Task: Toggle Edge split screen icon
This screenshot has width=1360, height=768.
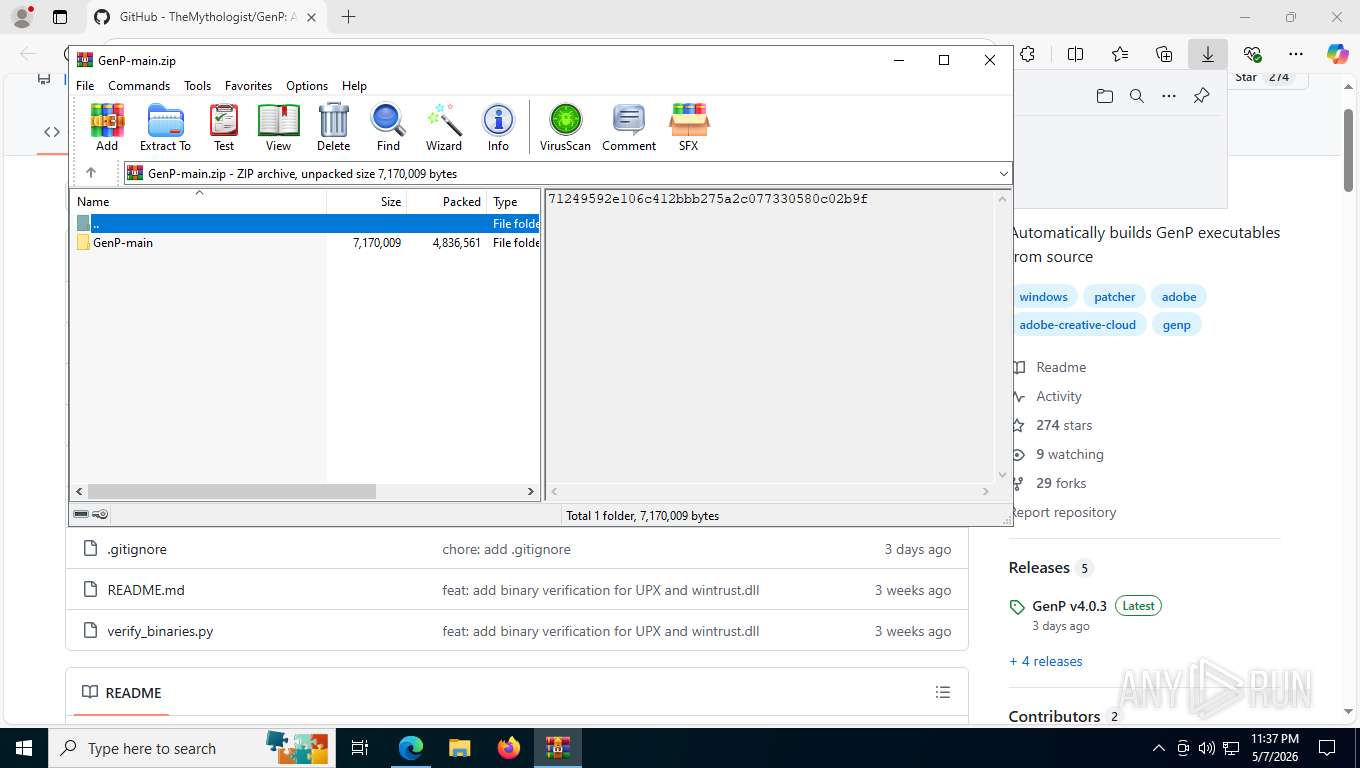Action: pyautogui.click(x=1076, y=54)
